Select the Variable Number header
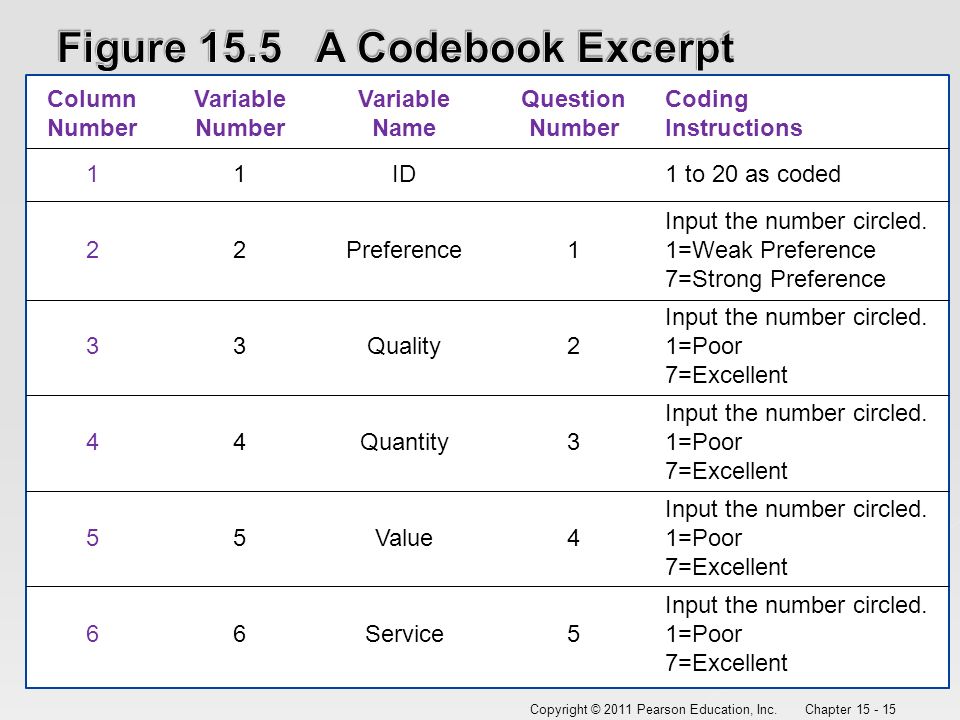 (x=240, y=113)
